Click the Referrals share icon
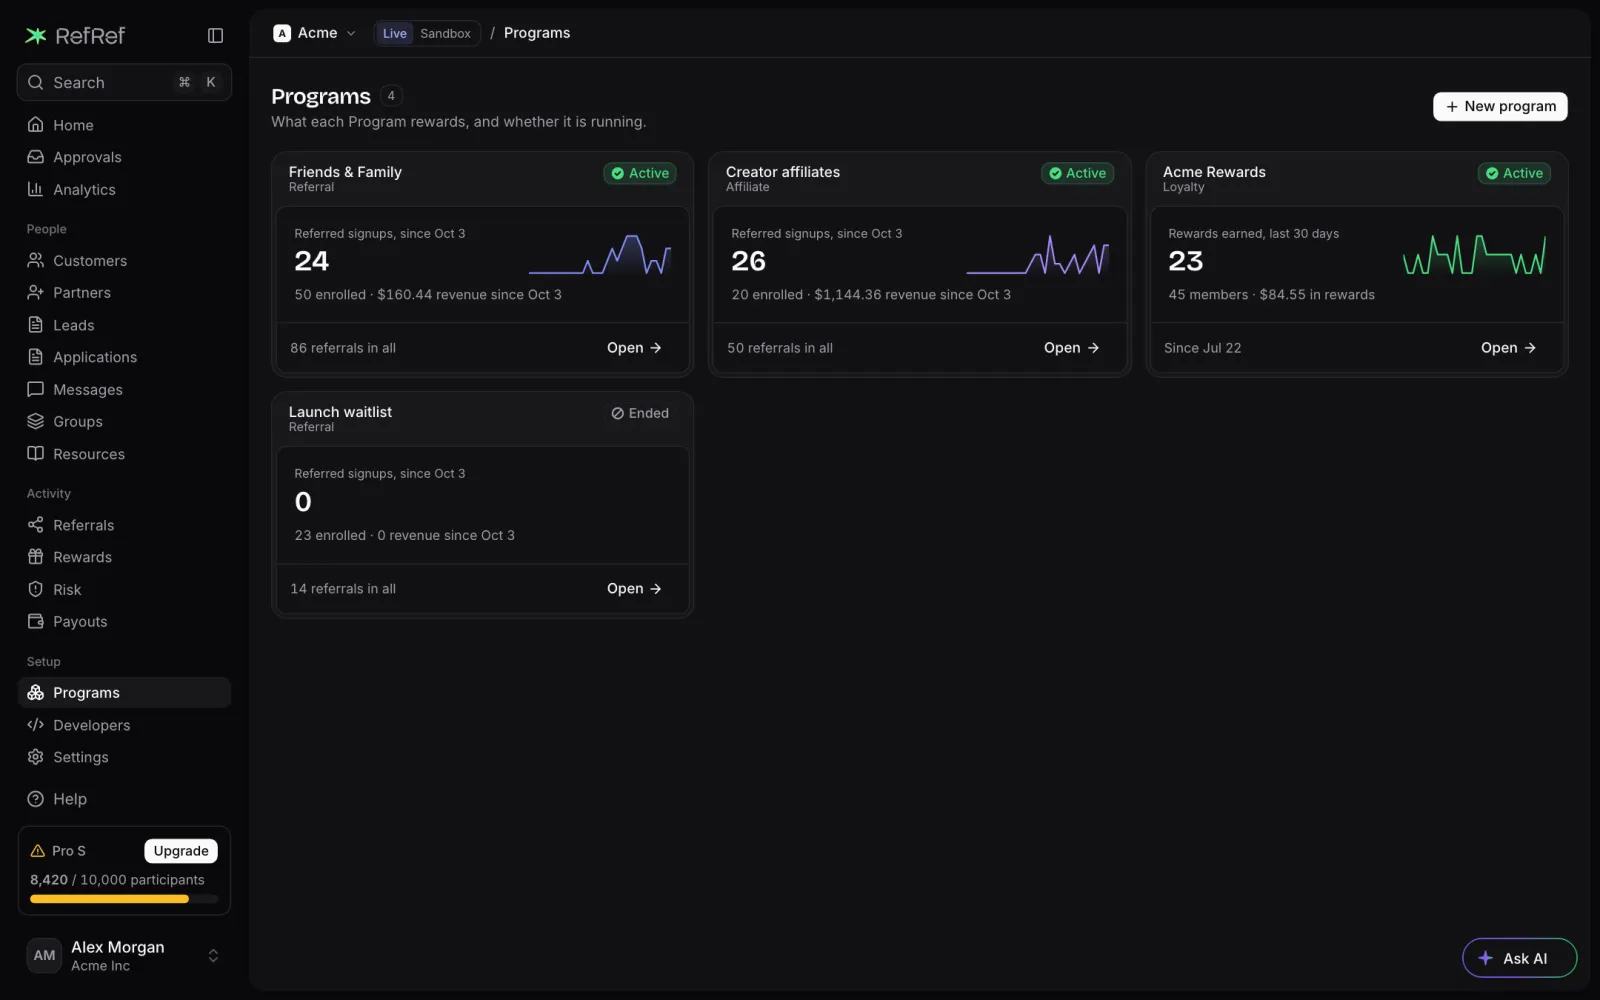The height and width of the screenshot is (1000, 1600). (x=36, y=525)
